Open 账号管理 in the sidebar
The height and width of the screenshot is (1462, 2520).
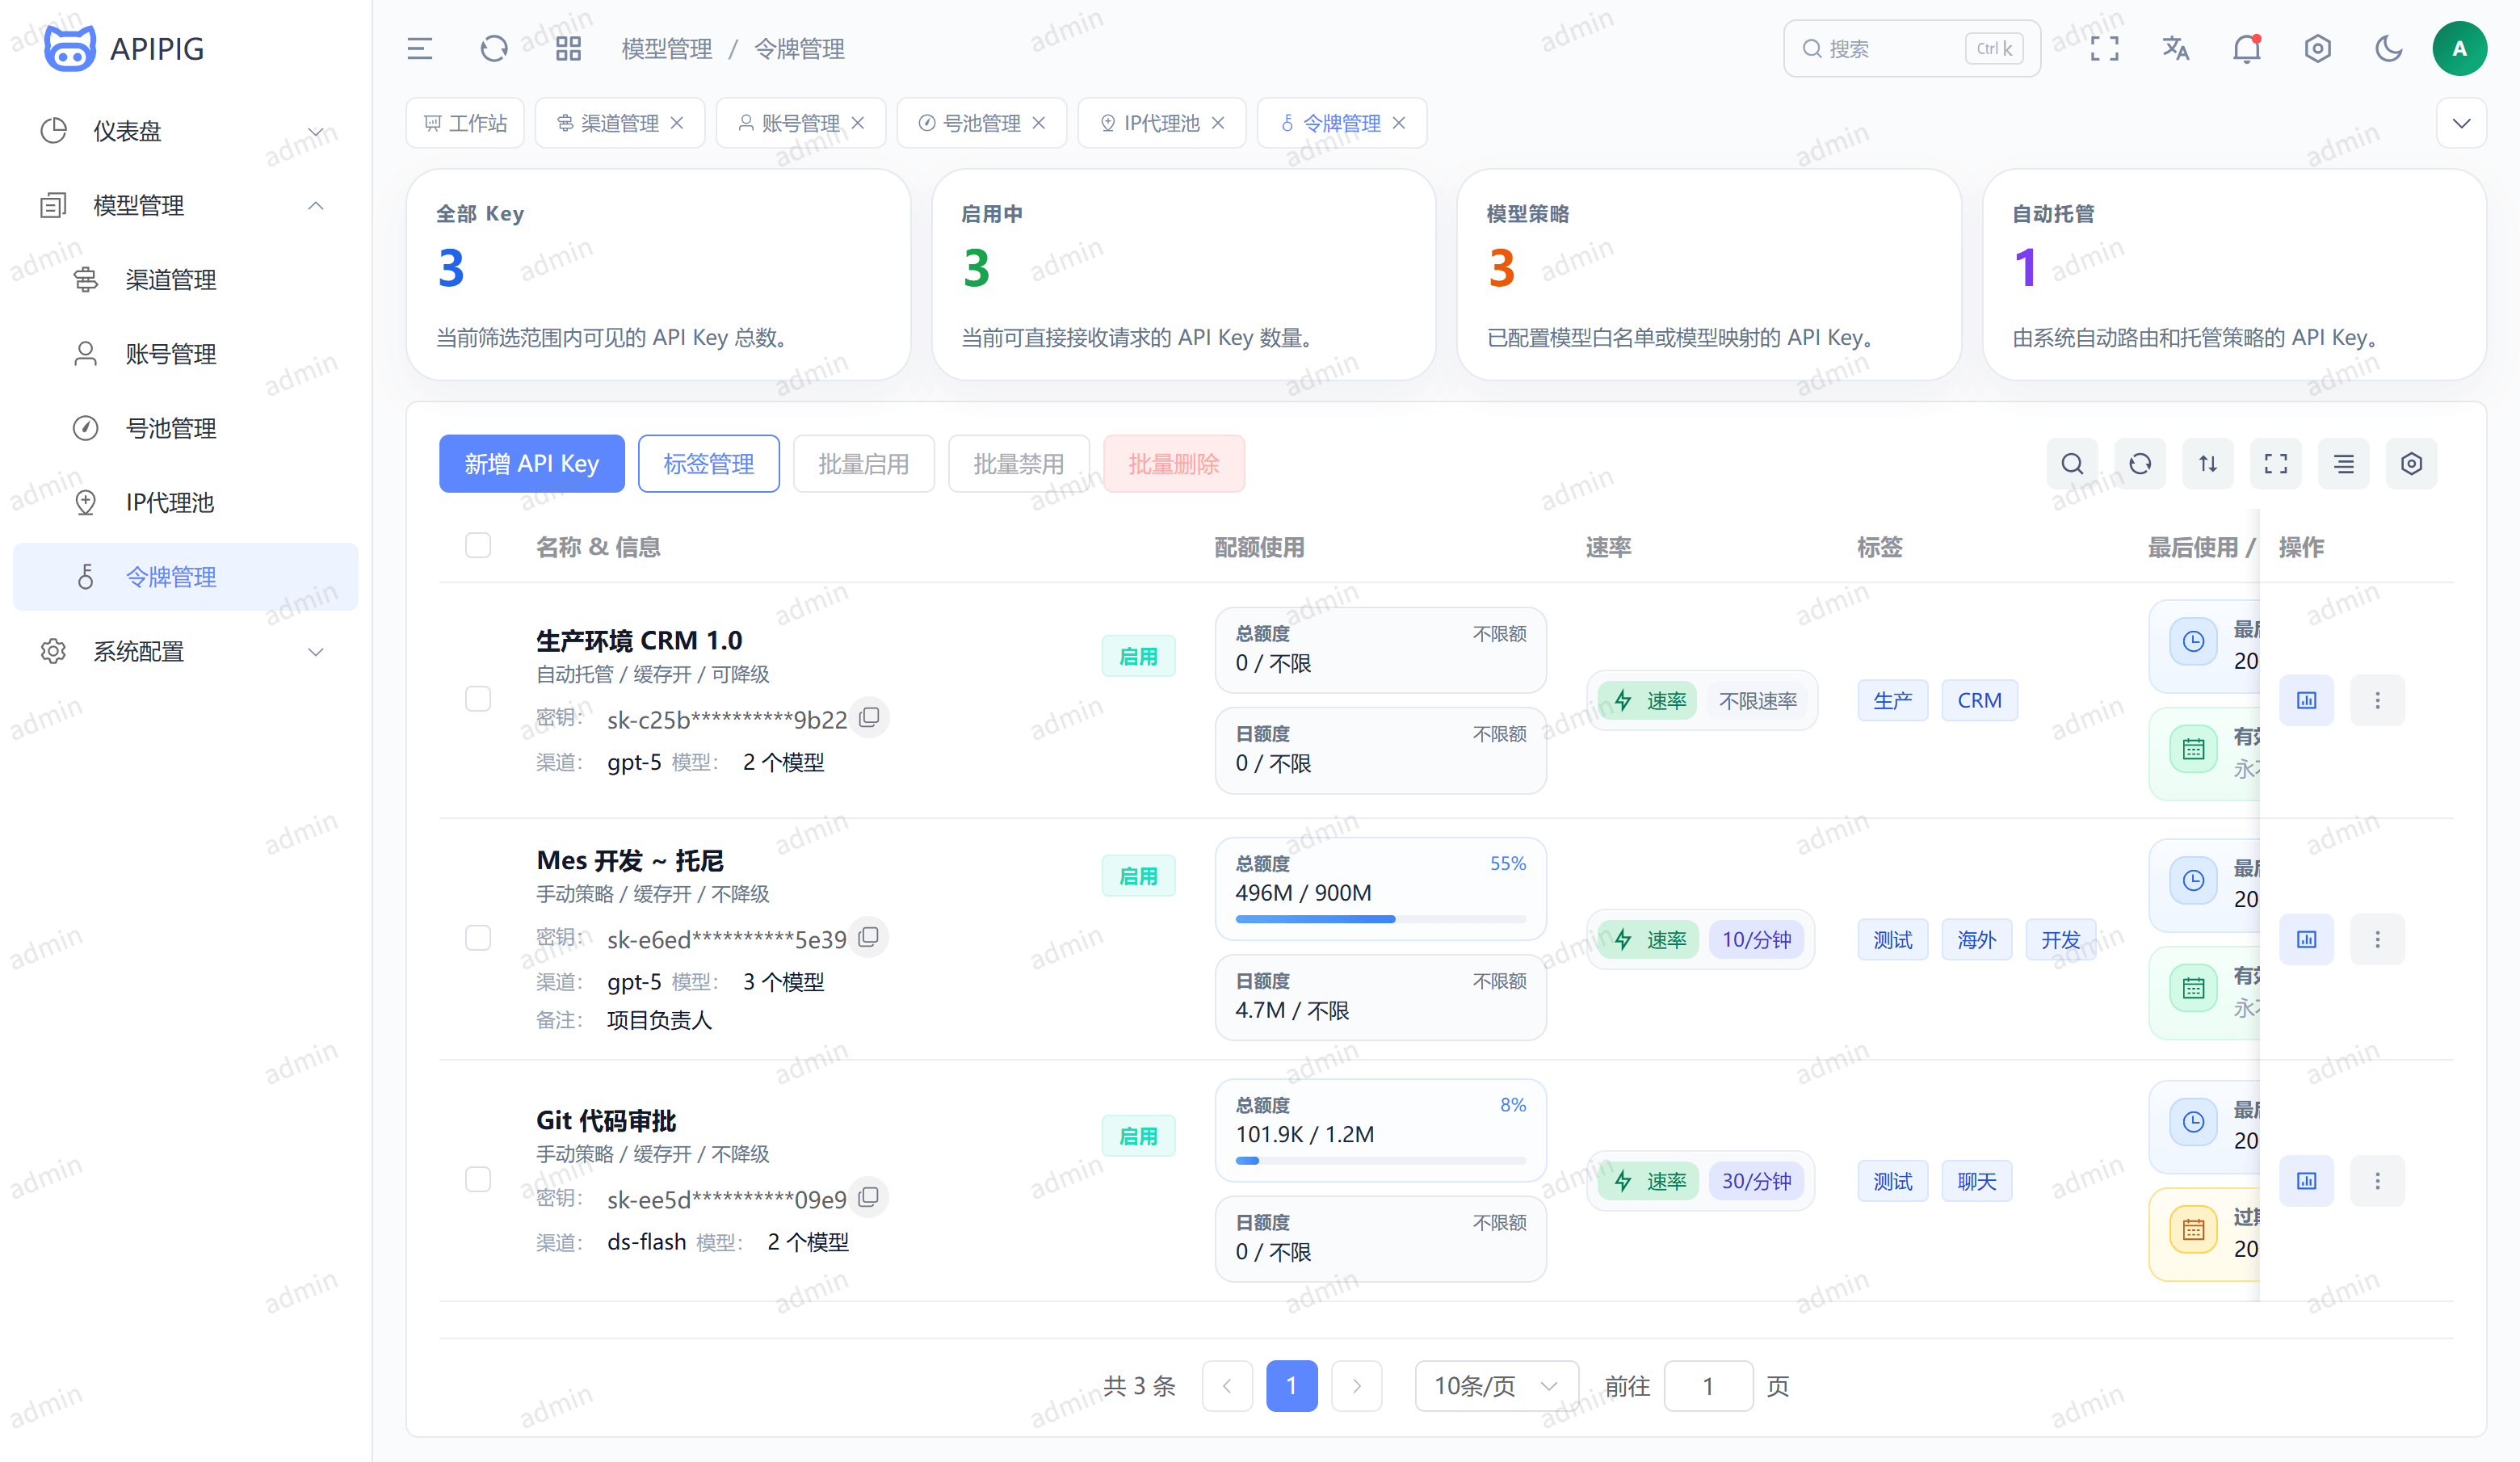point(186,354)
